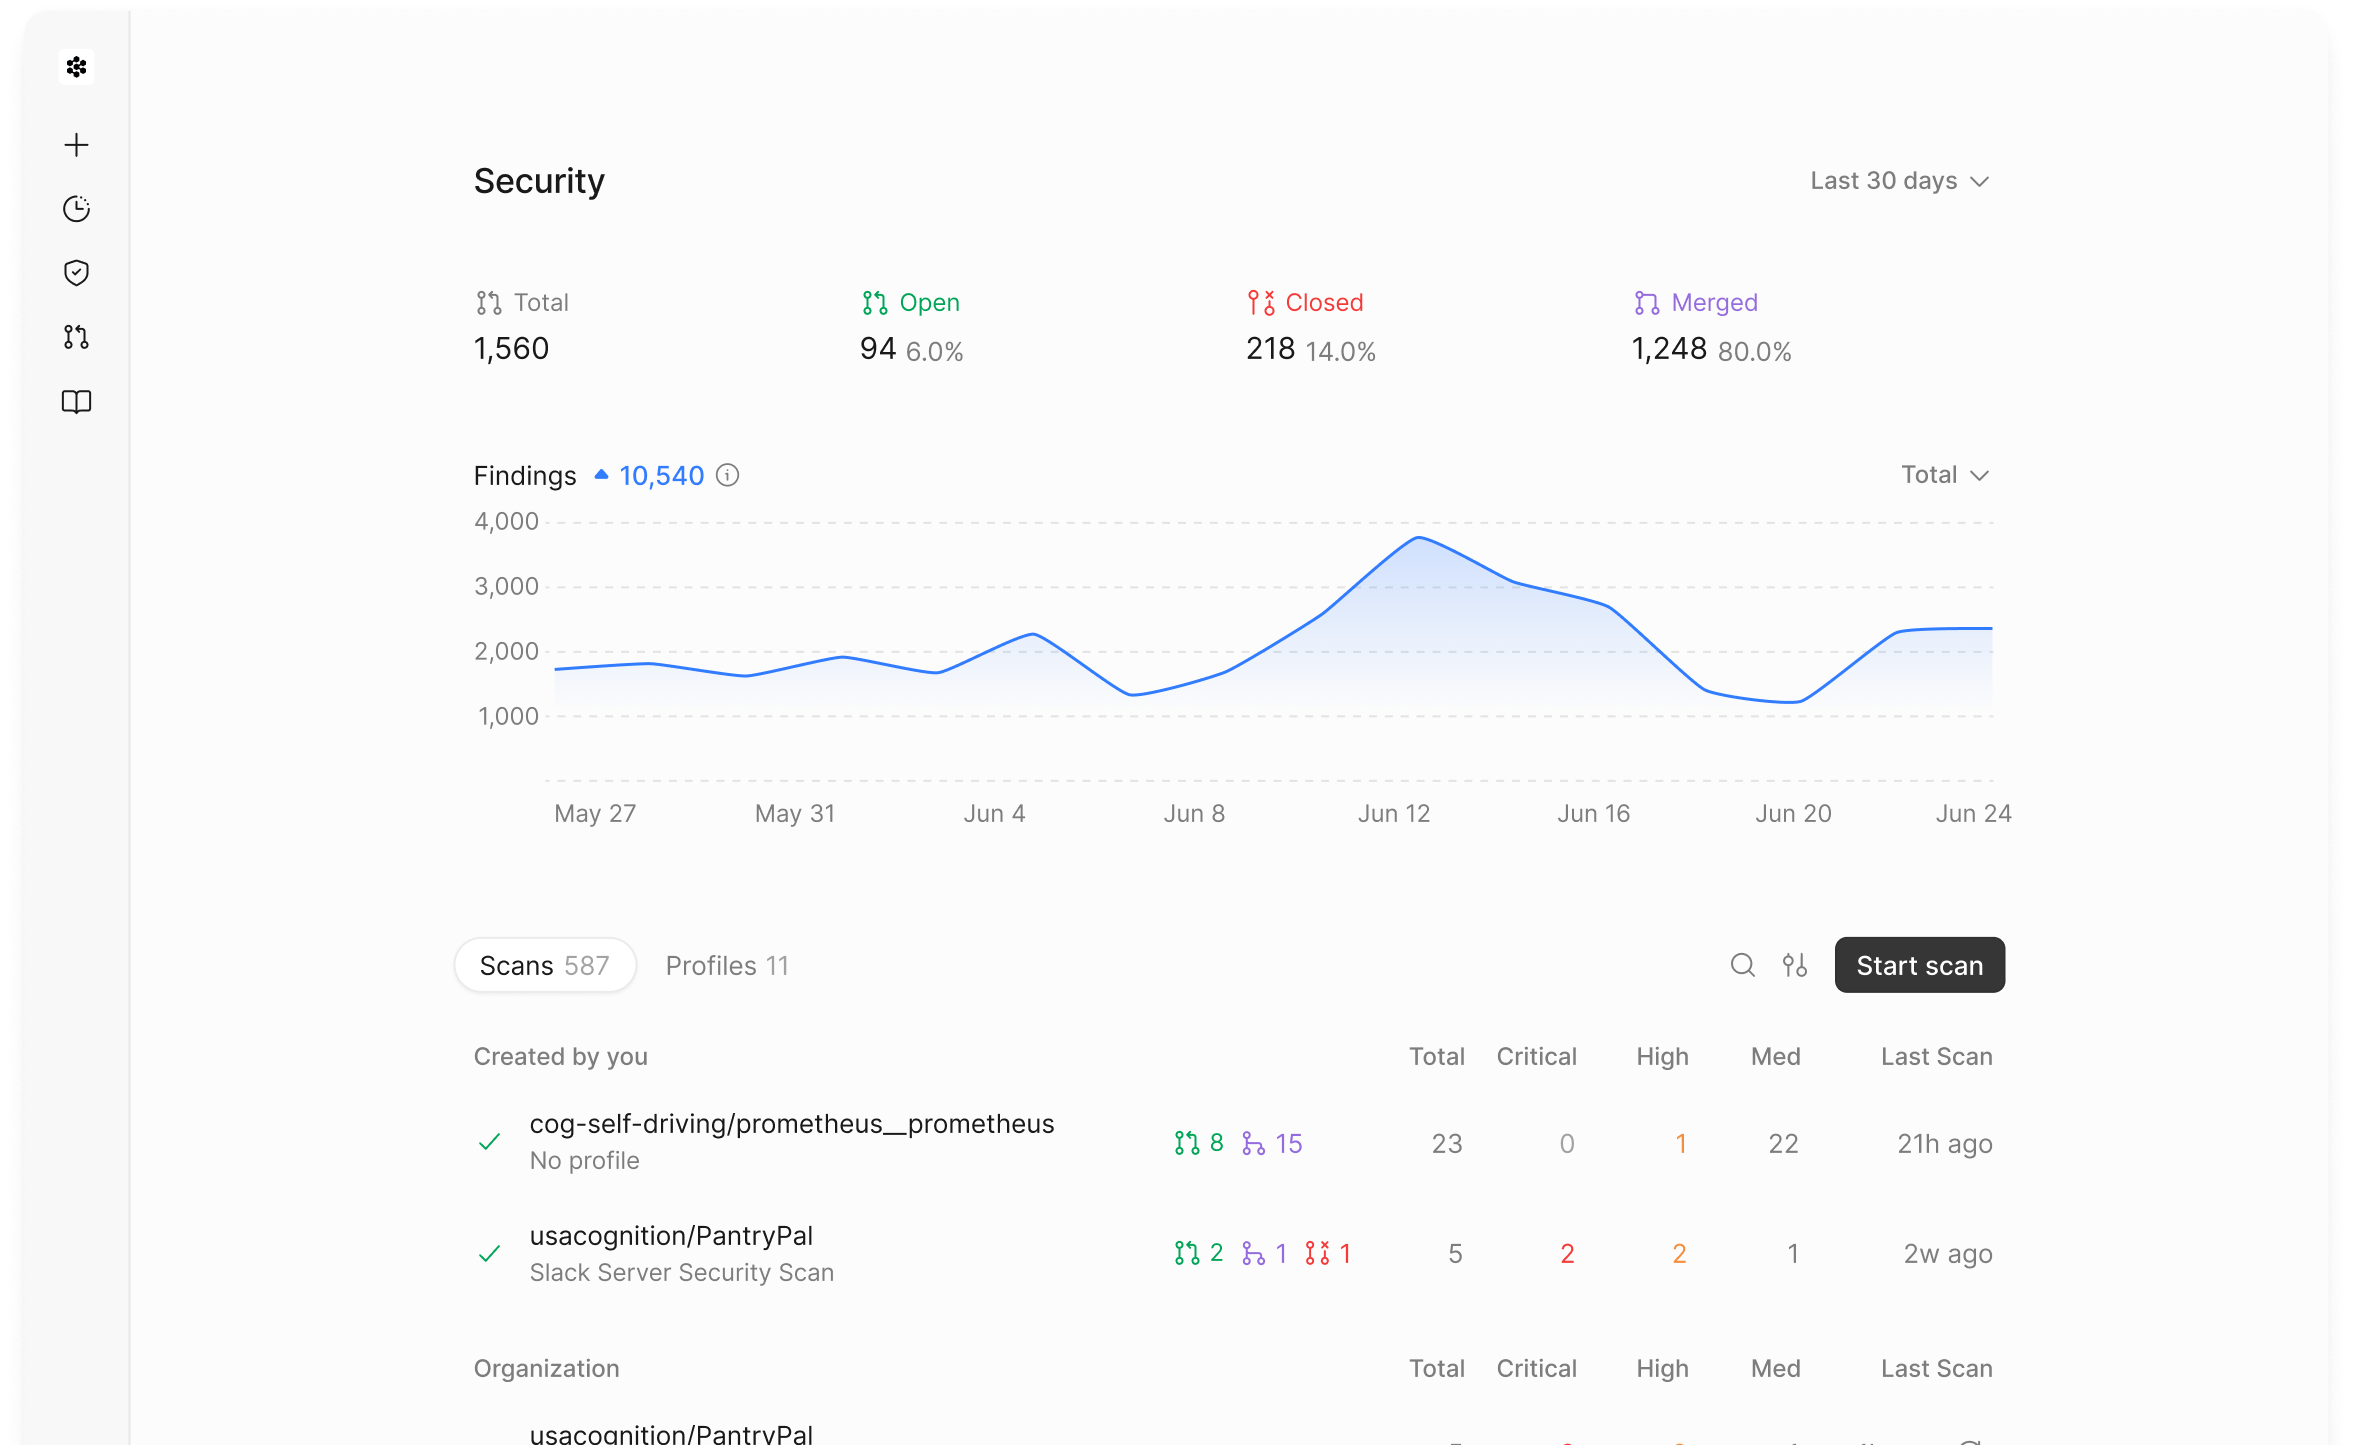Switch to the Profiles 11 tab
The height and width of the screenshot is (1445, 2353).
pyautogui.click(x=727, y=965)
